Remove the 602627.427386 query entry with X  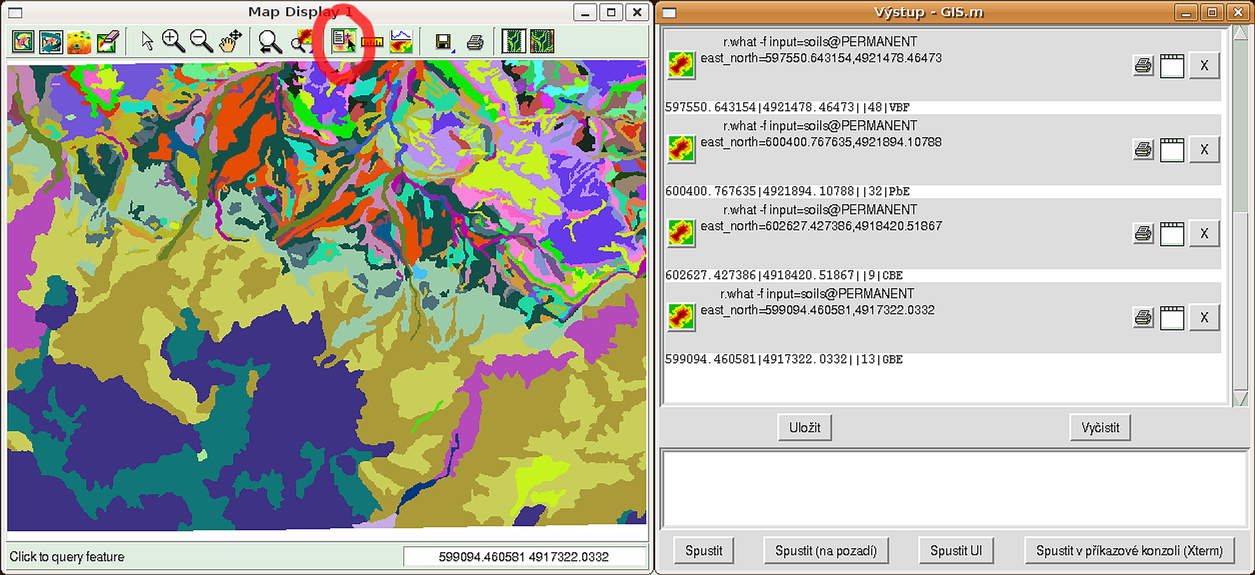[x=1204, y=234]
